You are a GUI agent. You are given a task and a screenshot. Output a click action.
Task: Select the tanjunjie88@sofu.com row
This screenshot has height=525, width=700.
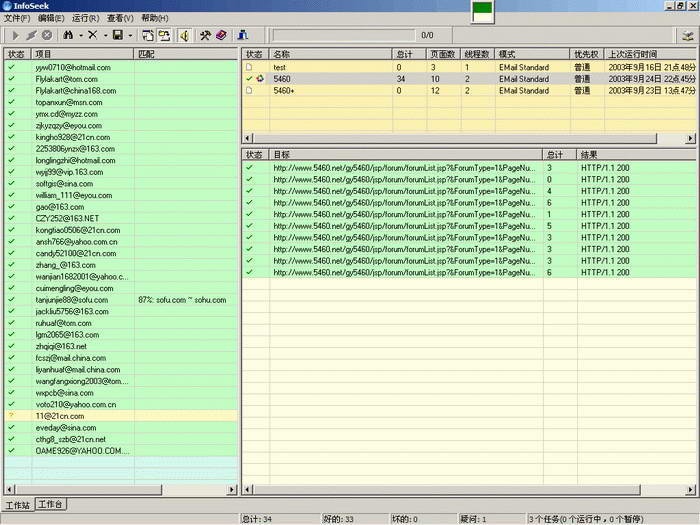(x=72, y=299)
